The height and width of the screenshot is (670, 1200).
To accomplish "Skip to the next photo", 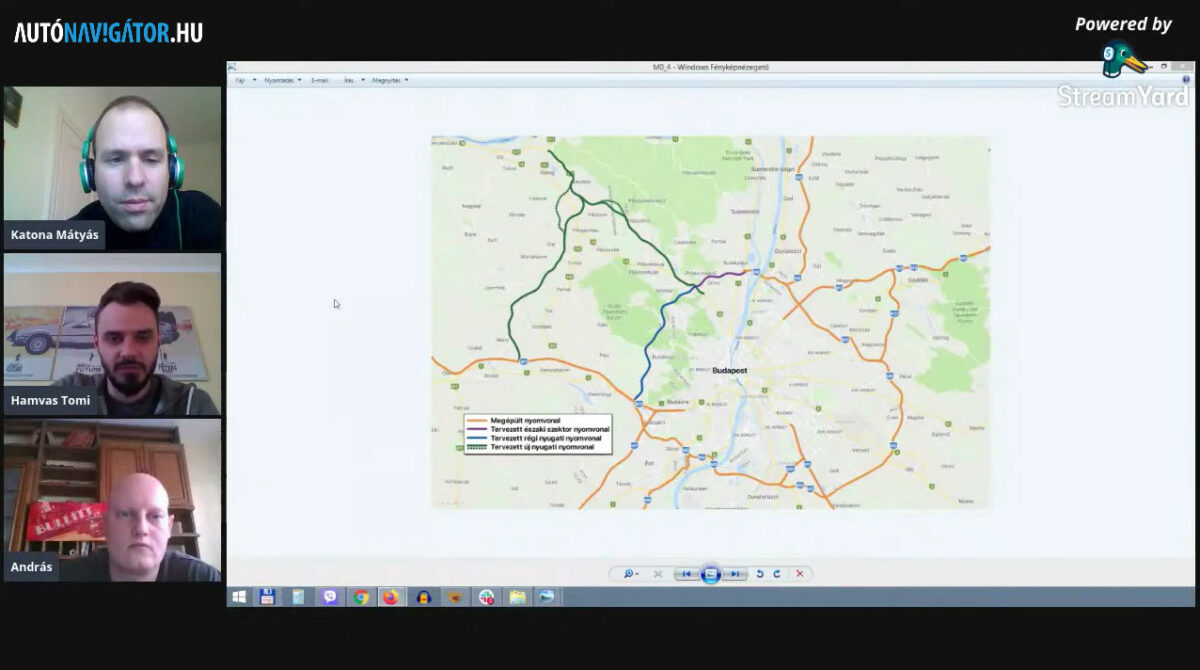I will point(735,574).
